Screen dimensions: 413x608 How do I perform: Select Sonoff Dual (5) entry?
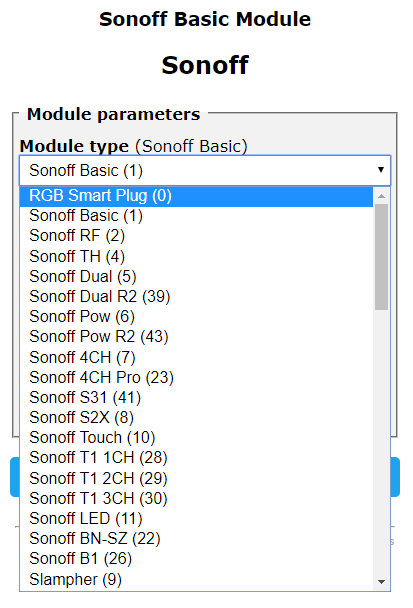196,276
